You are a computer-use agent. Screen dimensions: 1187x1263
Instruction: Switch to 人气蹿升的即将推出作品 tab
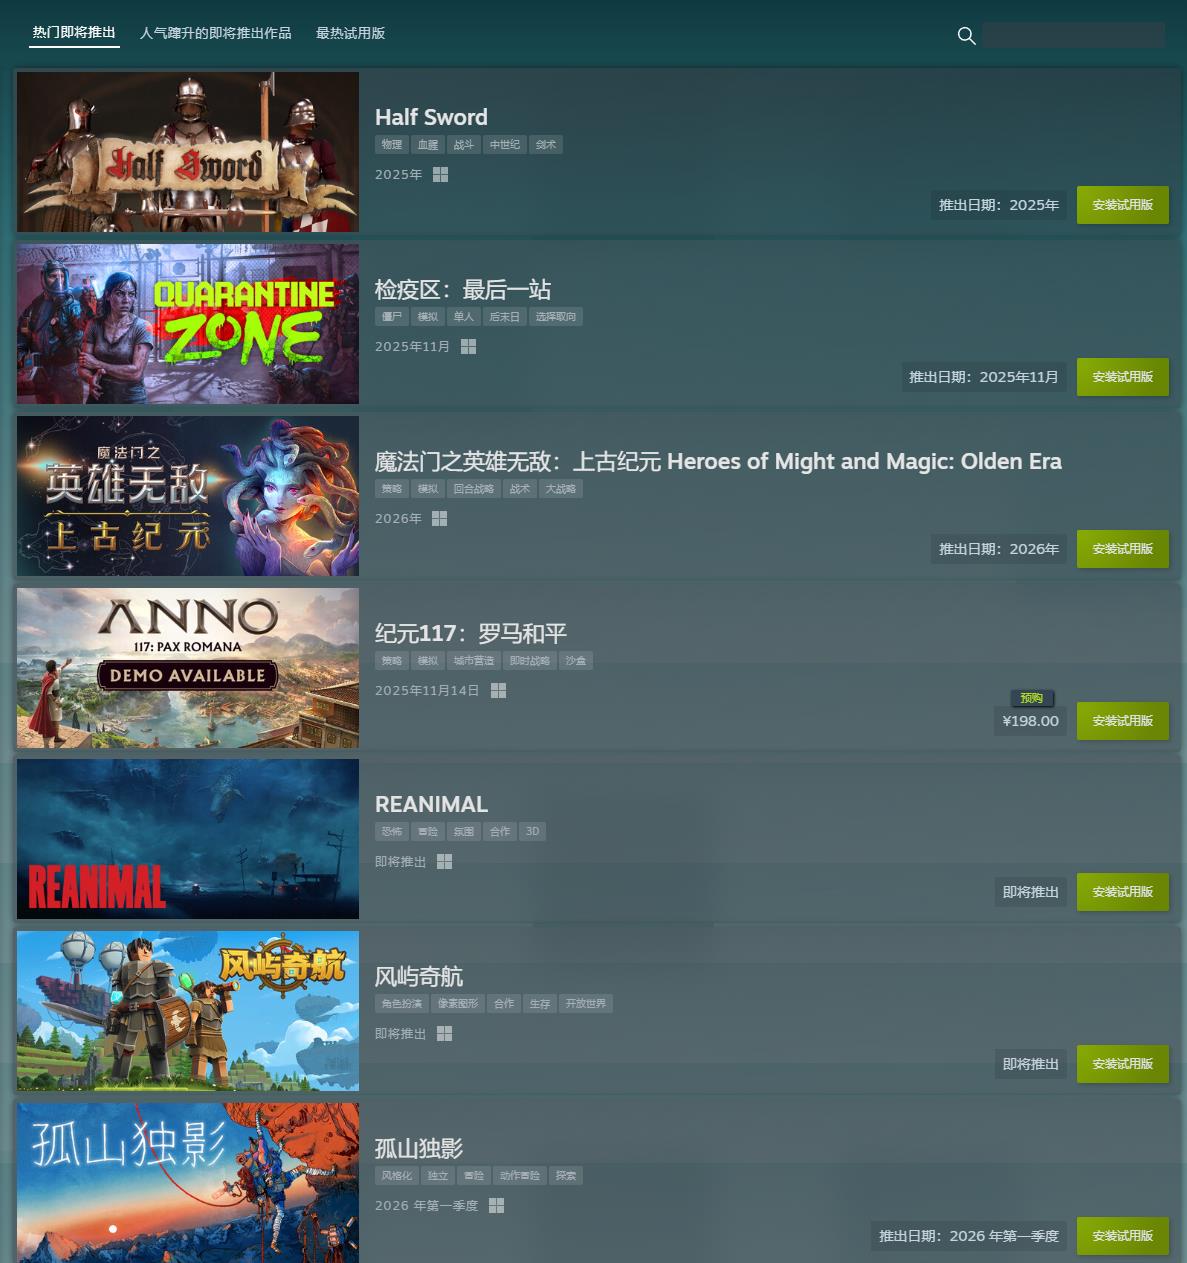pyautogui.click(x=216, y=33)
